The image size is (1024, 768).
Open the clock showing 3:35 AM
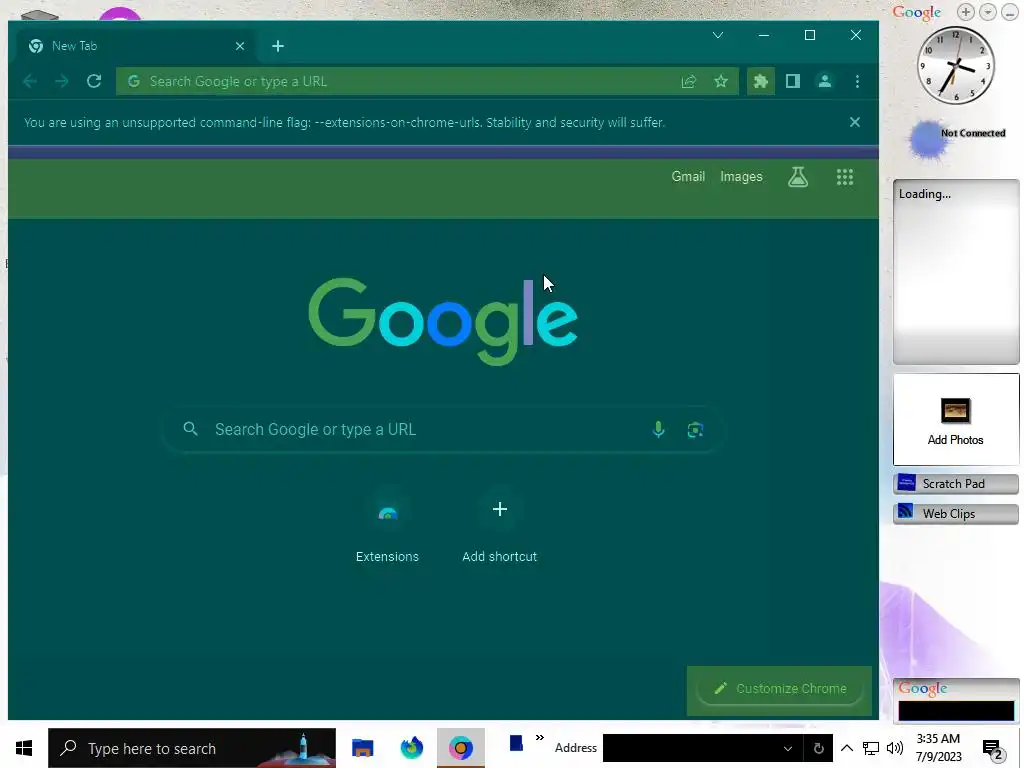tap(938, 748)
